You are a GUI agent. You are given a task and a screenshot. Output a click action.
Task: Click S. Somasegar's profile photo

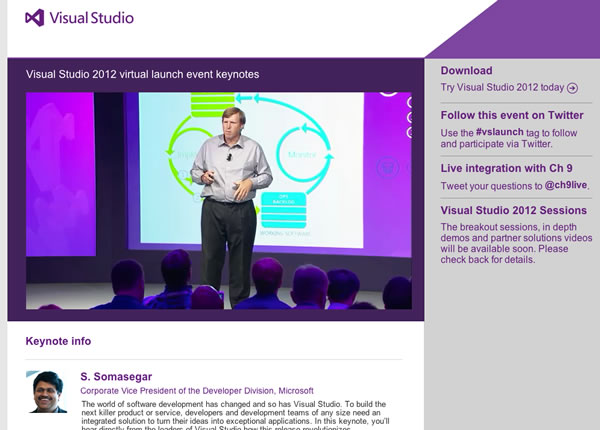(x=47, y=392)
